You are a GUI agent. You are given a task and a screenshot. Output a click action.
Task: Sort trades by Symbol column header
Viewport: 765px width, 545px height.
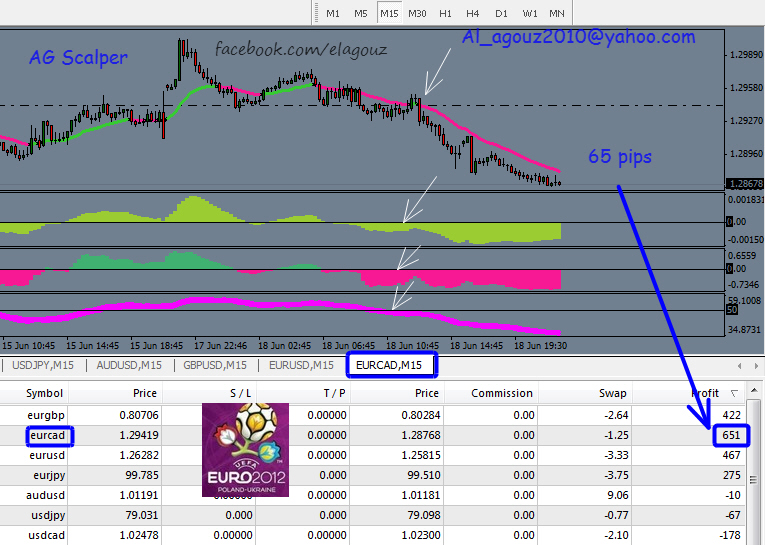pyautogui.click(x=44, y=393)
